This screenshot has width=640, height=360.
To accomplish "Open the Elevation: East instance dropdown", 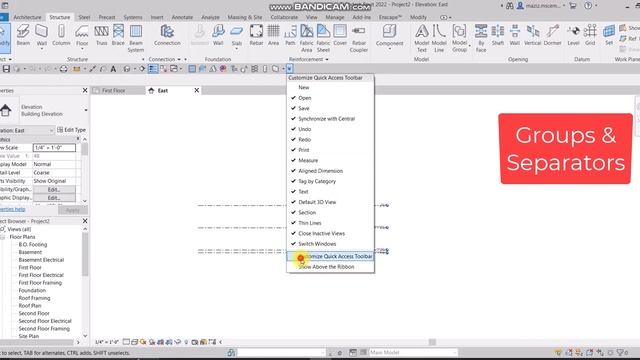I will (x=52, y=130).
